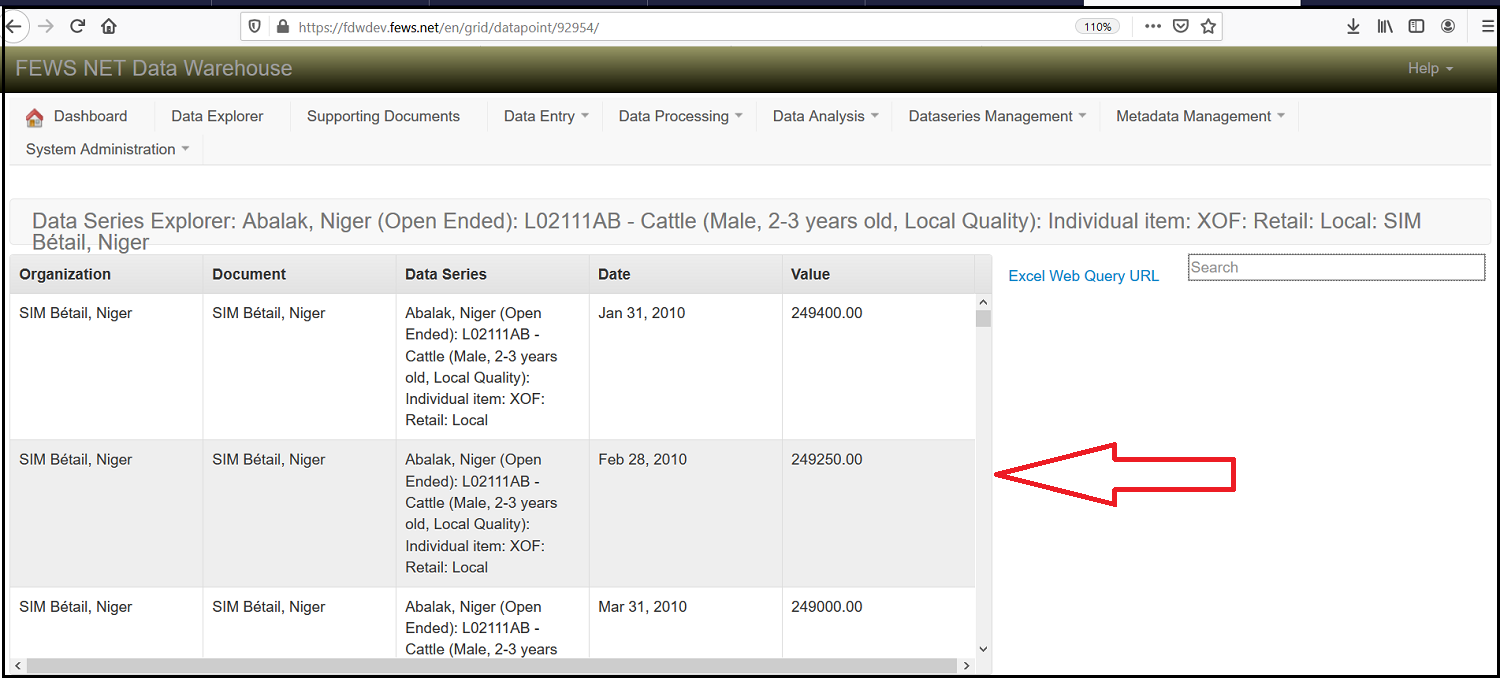This screenshot has width=1500, height=678.
Task: Click inside the Search input field
Action: 1335,267
